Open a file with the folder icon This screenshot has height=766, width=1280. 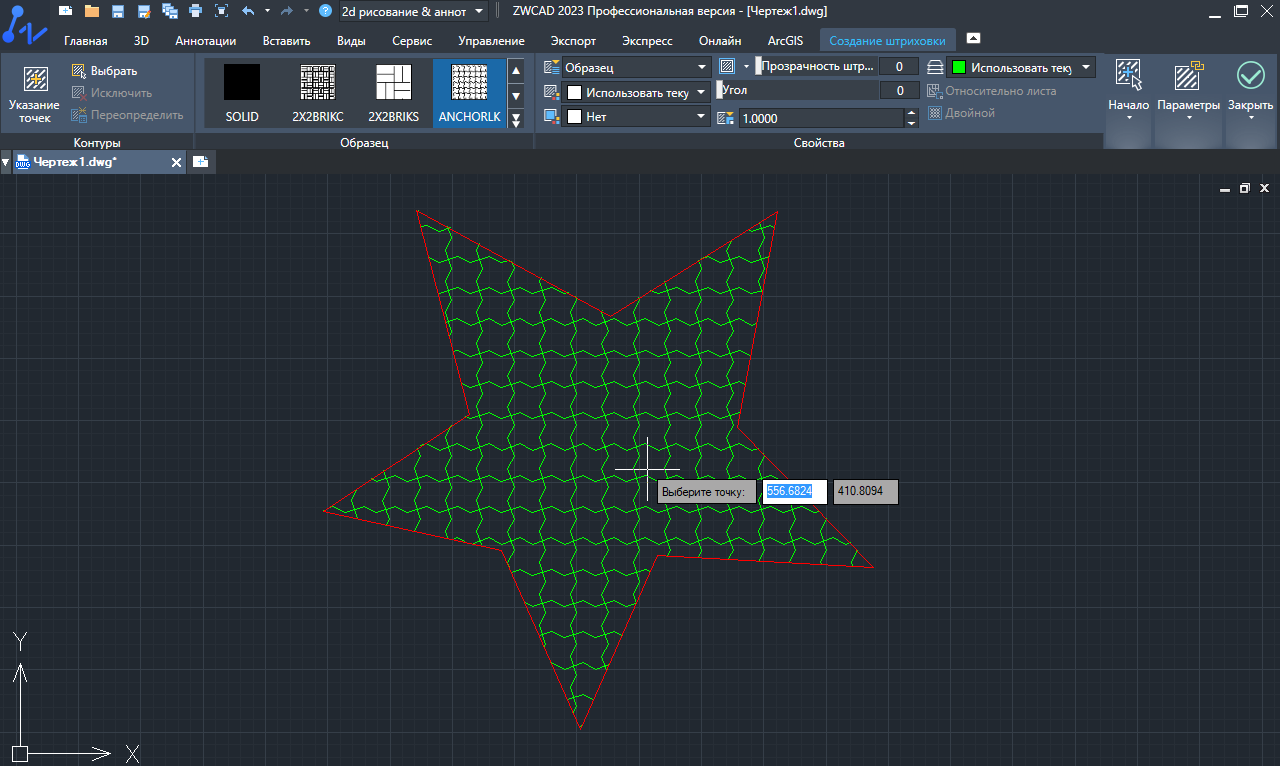tap(92, 11)
